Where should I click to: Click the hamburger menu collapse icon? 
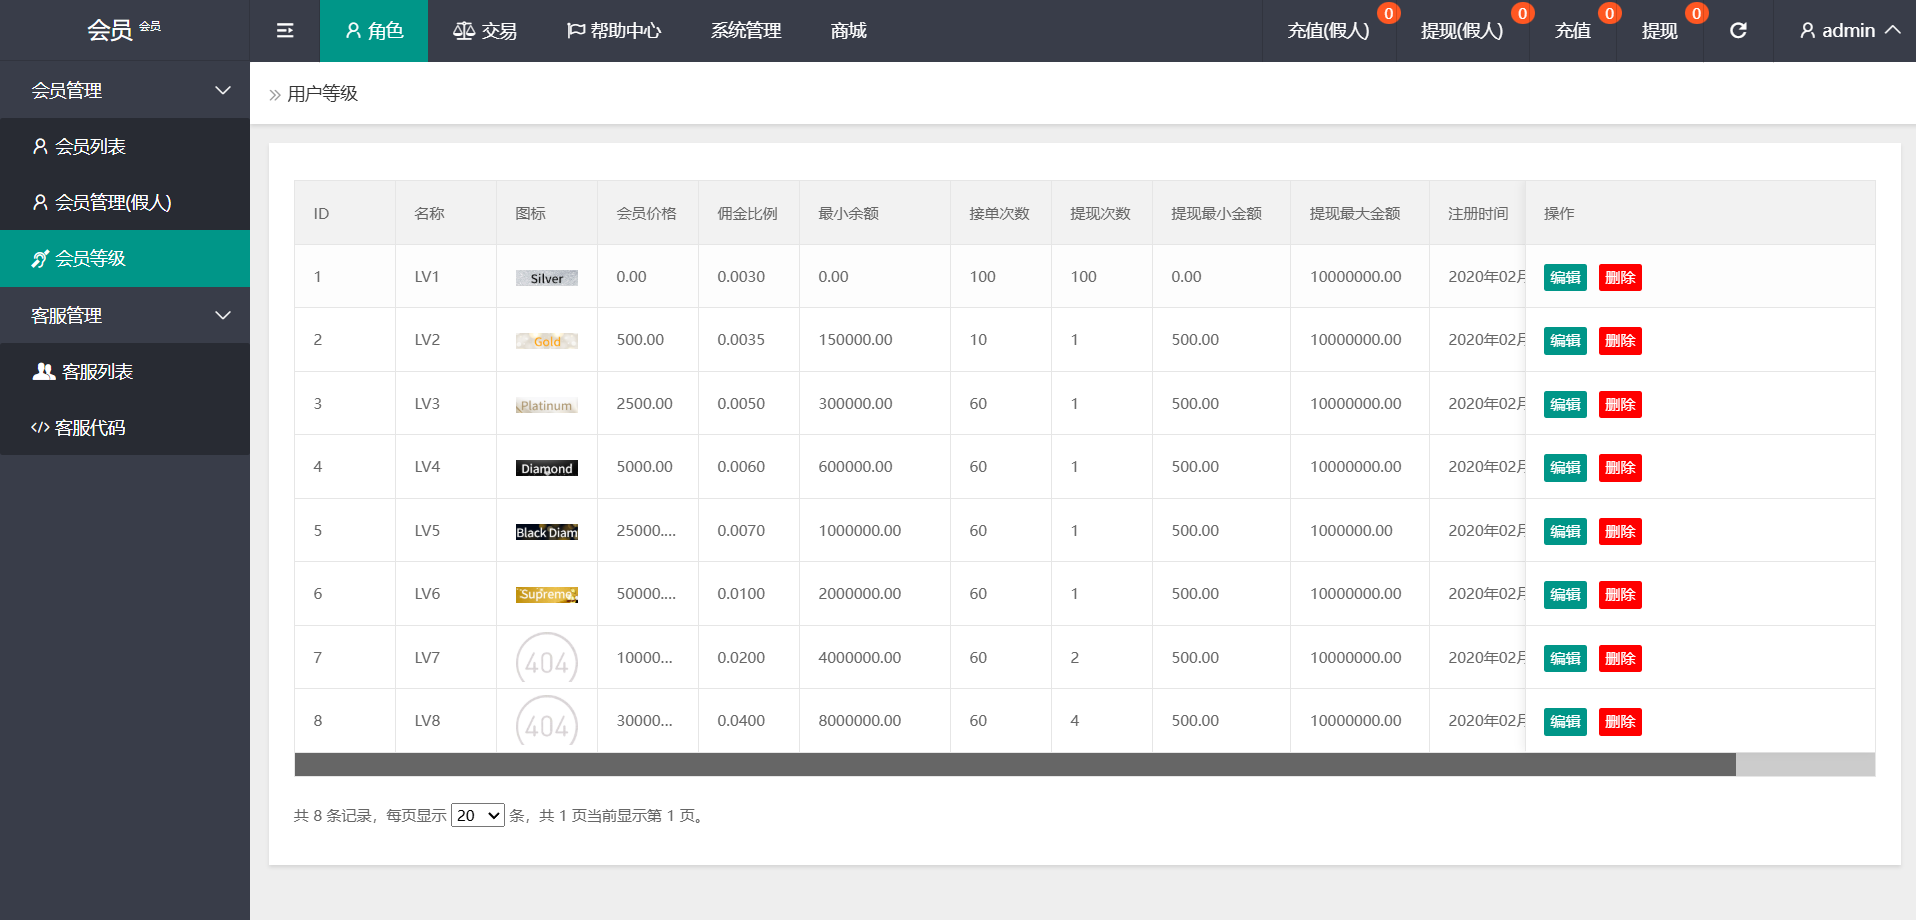pyautogui.click(x=285, y=31)
